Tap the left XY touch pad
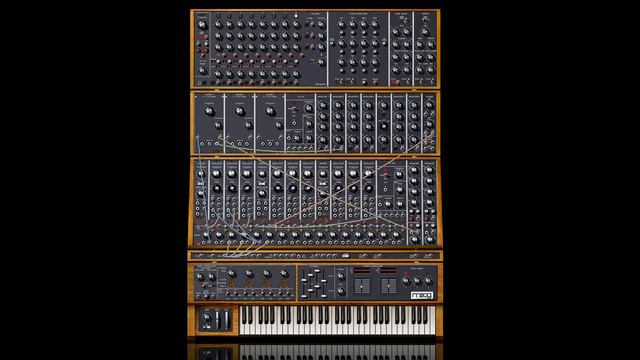The height and width of the screenshot is (360, 640). point(362,286)
